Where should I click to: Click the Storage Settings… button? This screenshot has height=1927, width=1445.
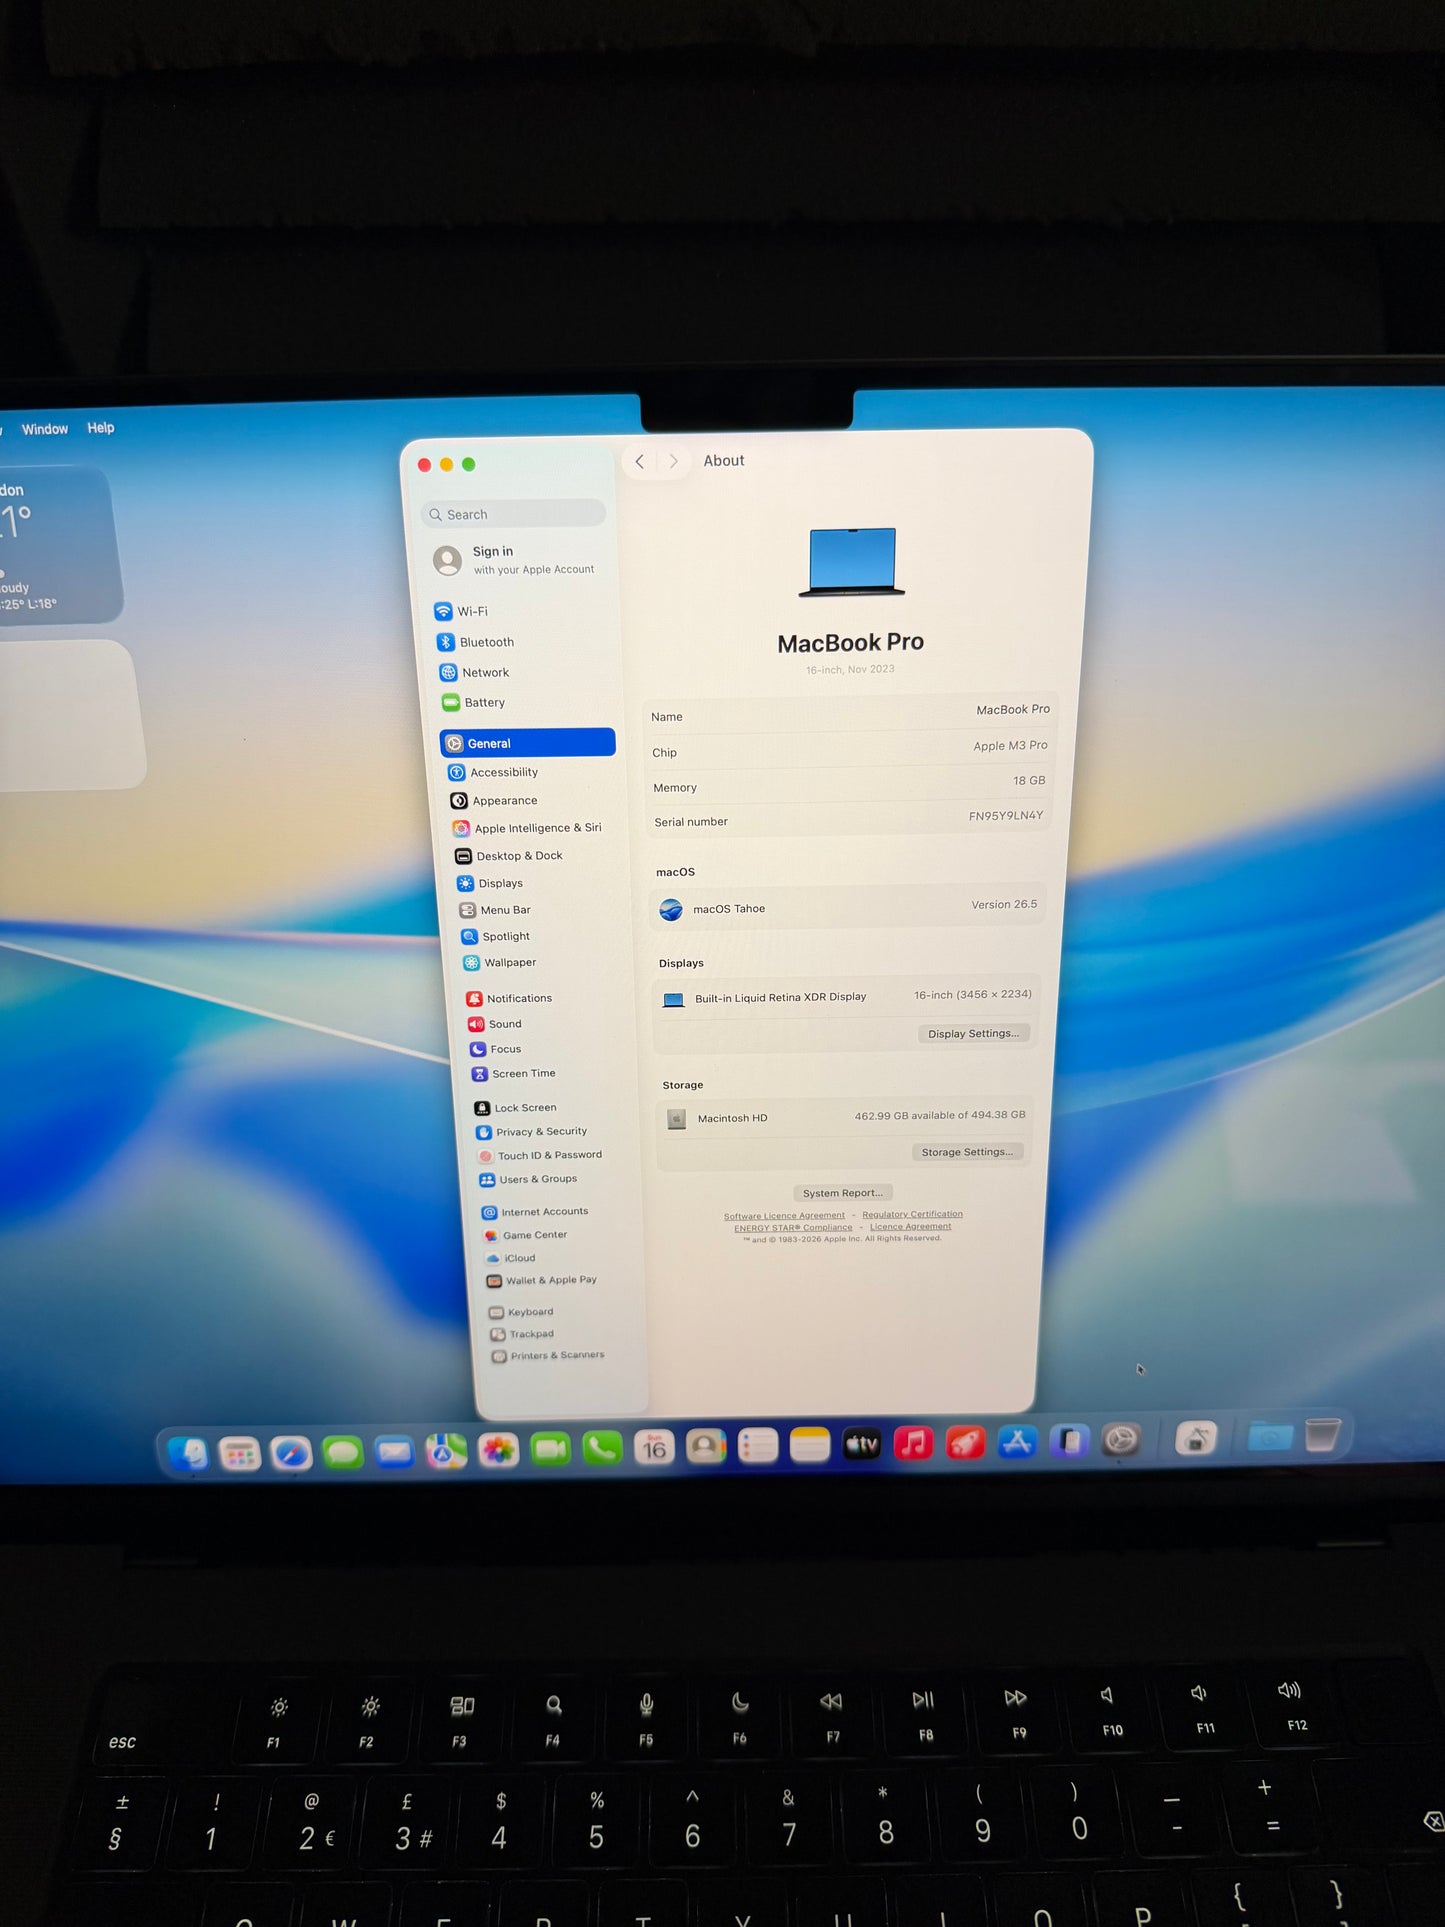pos(967,1152)
